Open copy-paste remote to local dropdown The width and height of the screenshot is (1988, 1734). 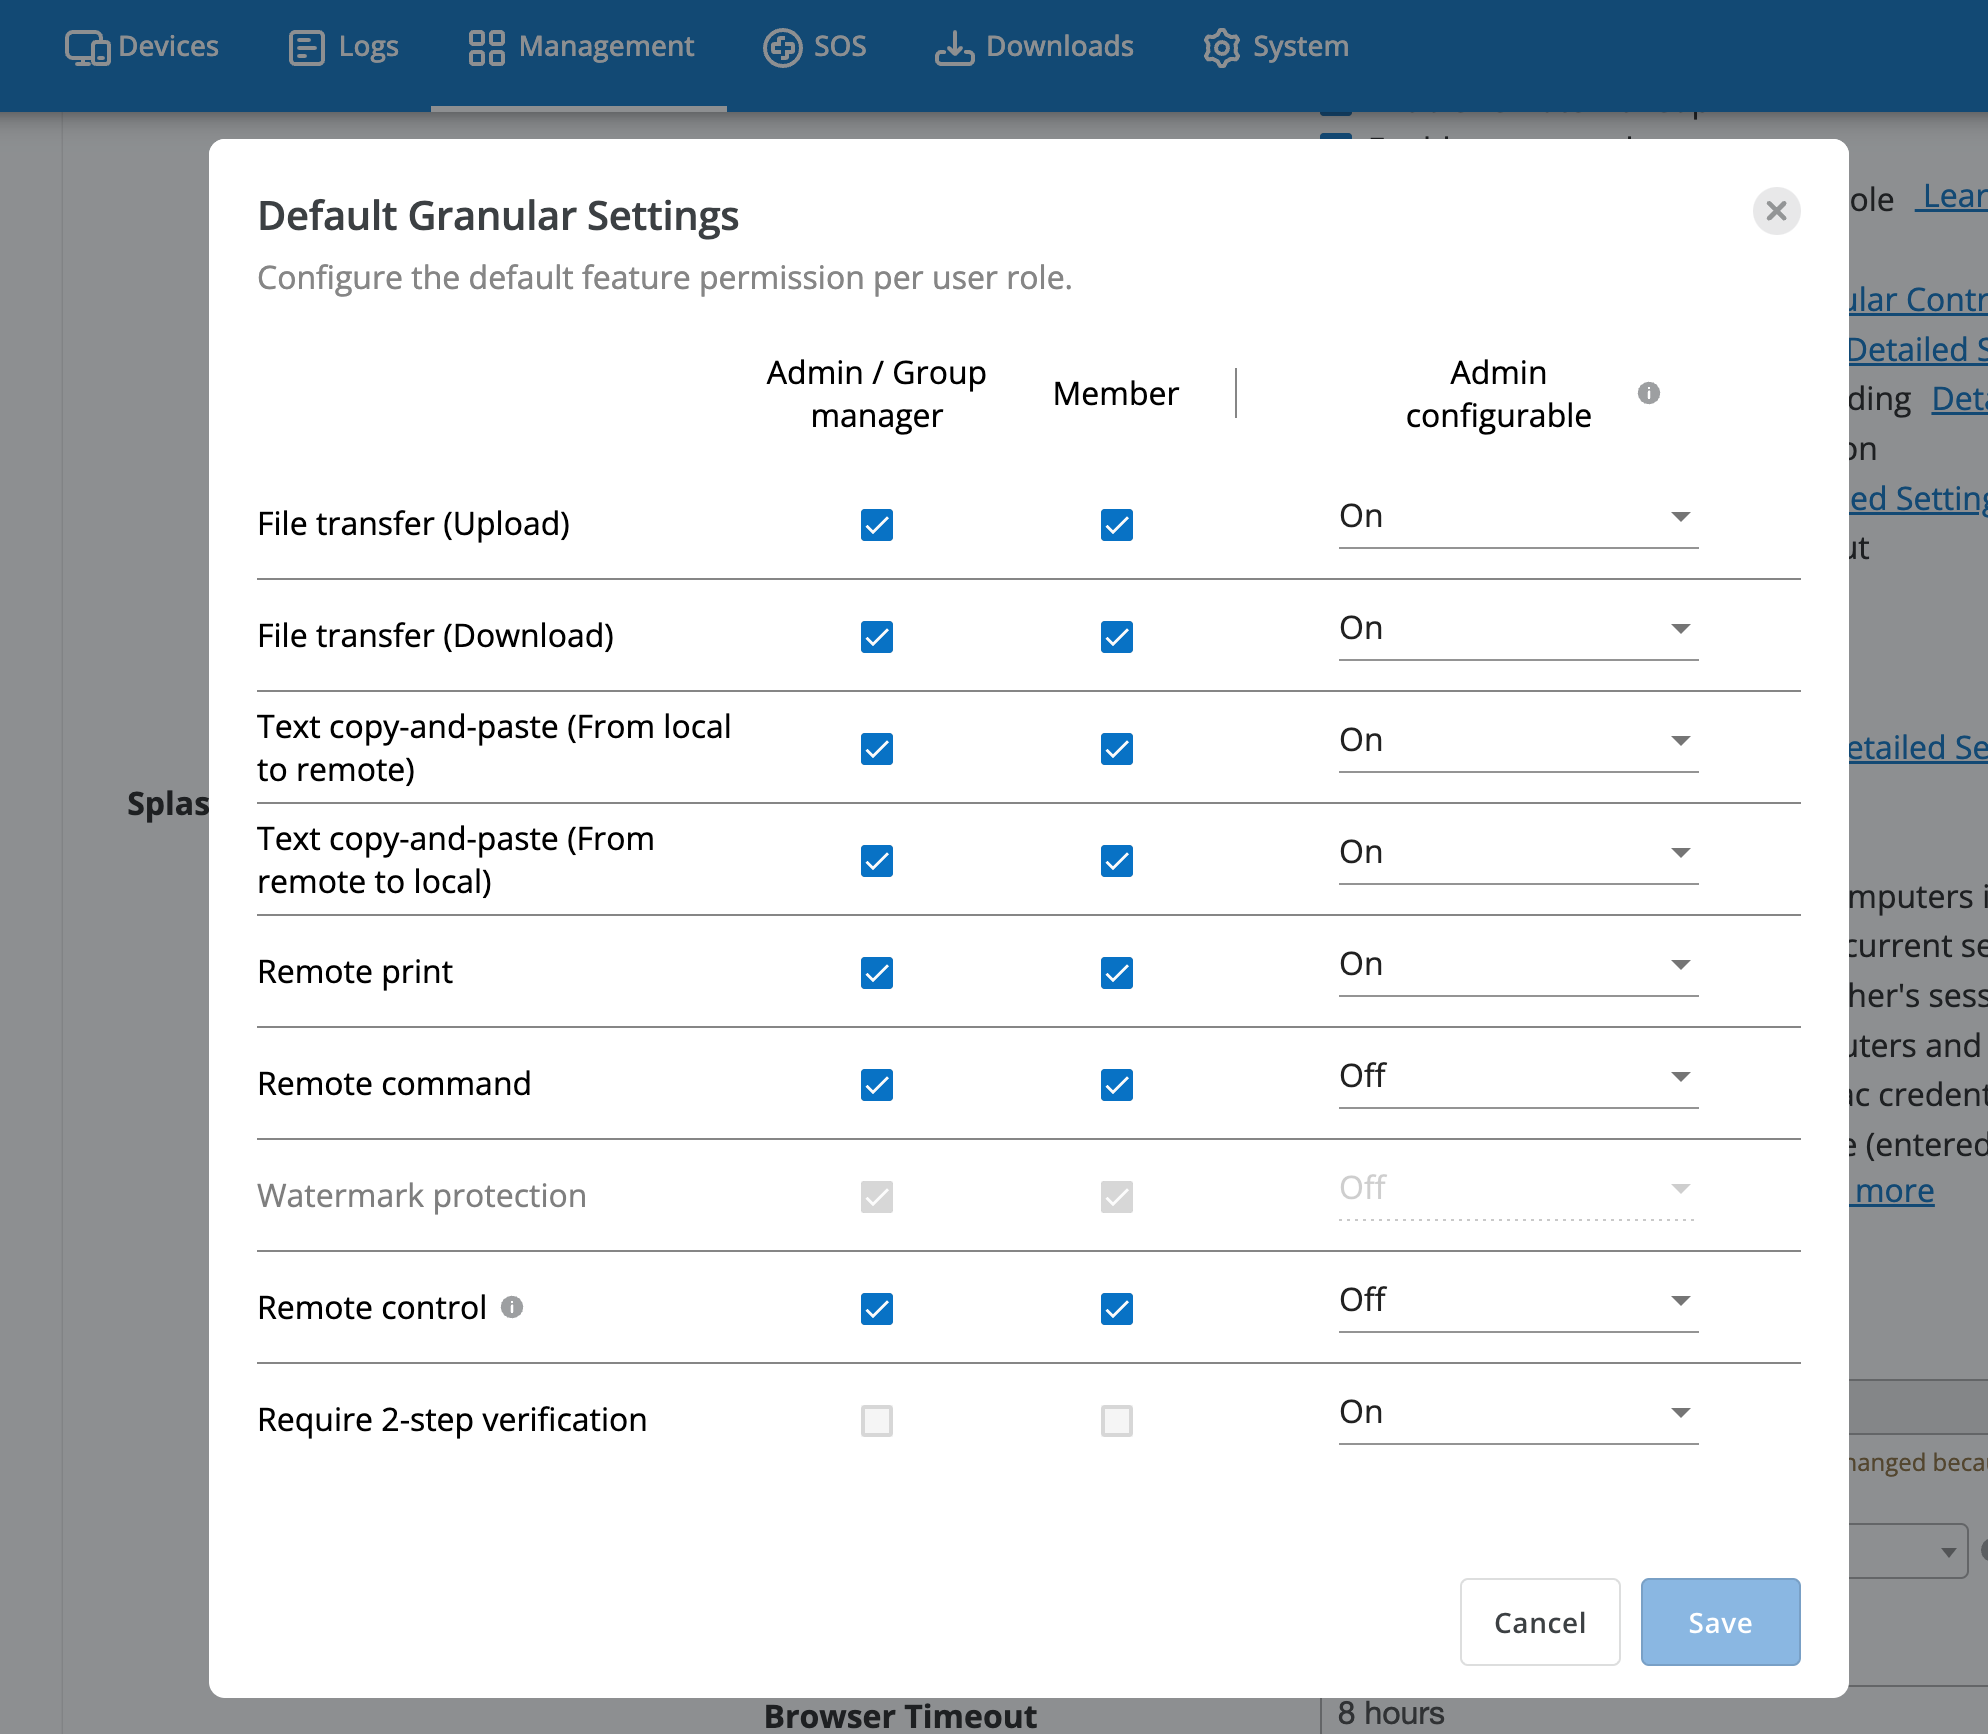[x=1518, y=854]
